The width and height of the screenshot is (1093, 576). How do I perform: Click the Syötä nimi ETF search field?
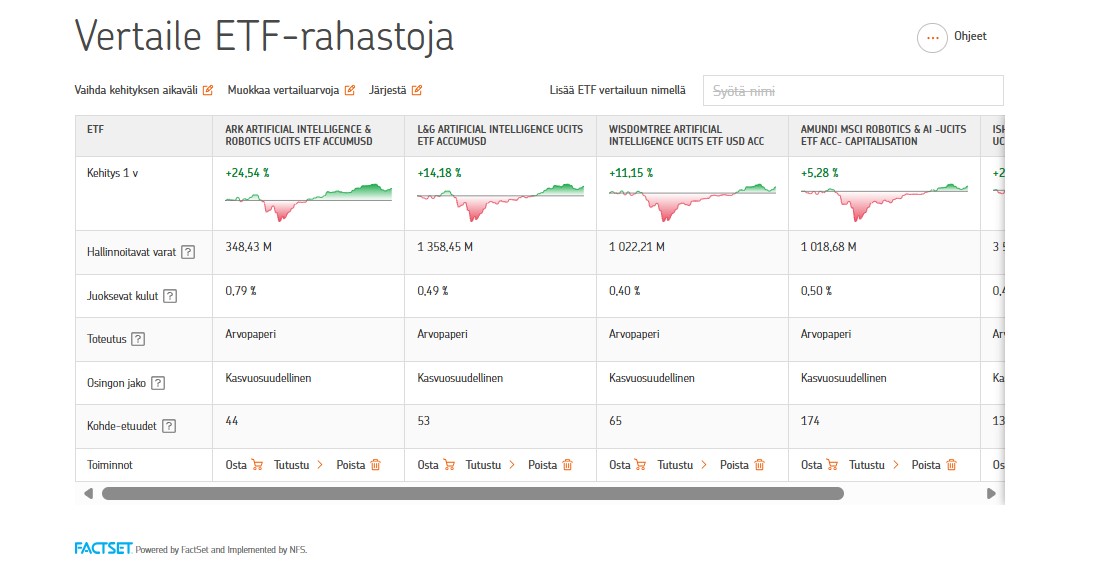click(x=852, y=91)
